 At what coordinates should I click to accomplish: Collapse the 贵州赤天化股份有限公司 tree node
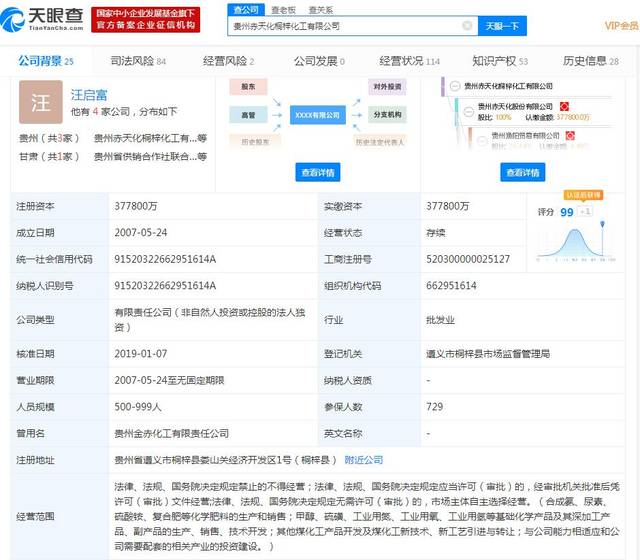[469, 111]
